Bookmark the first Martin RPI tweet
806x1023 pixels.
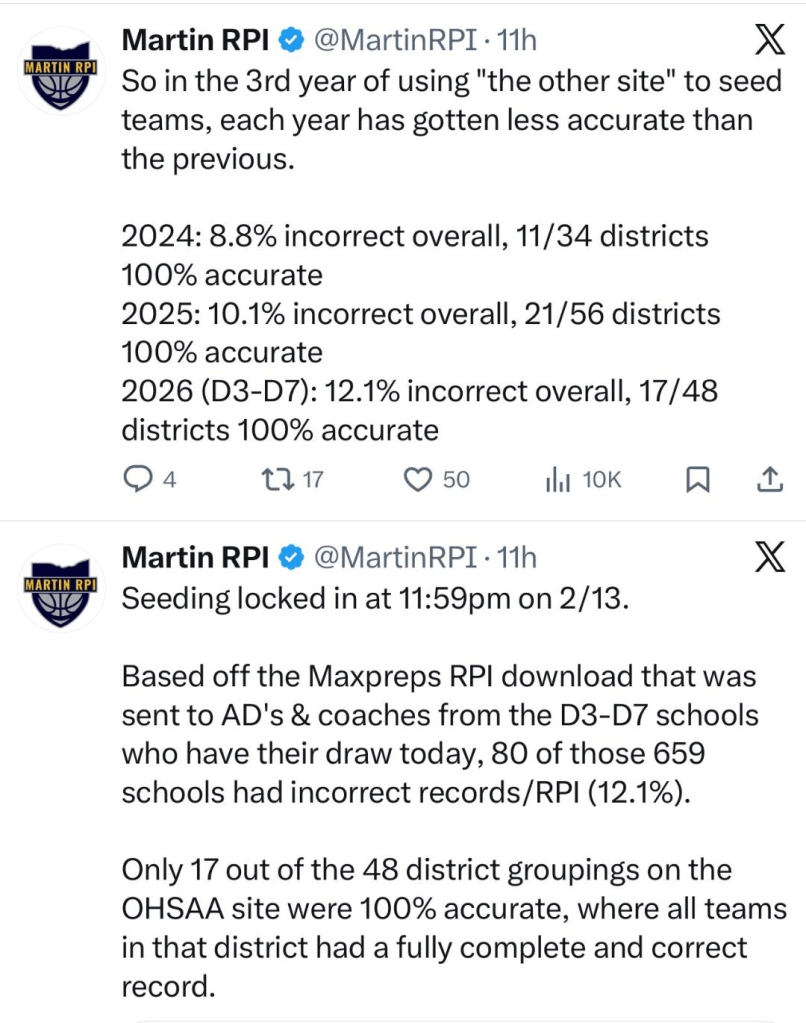(696, 481)
